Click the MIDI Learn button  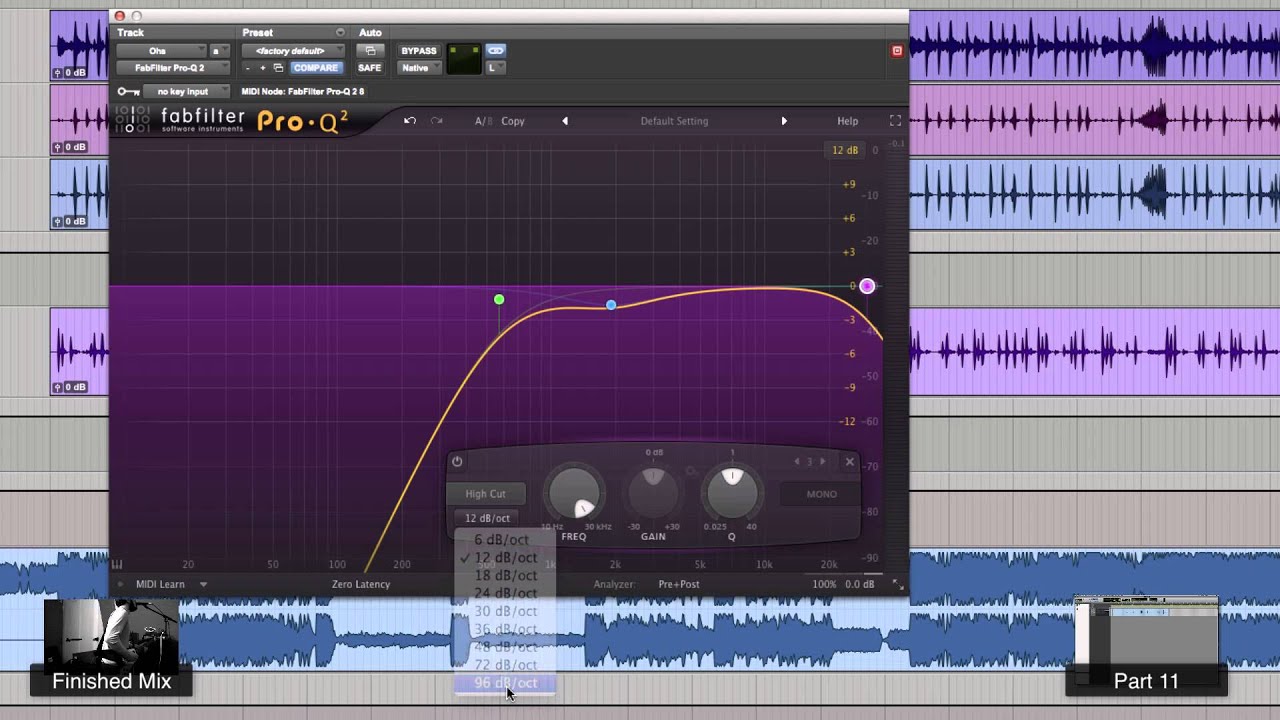(x=160, y=584)
